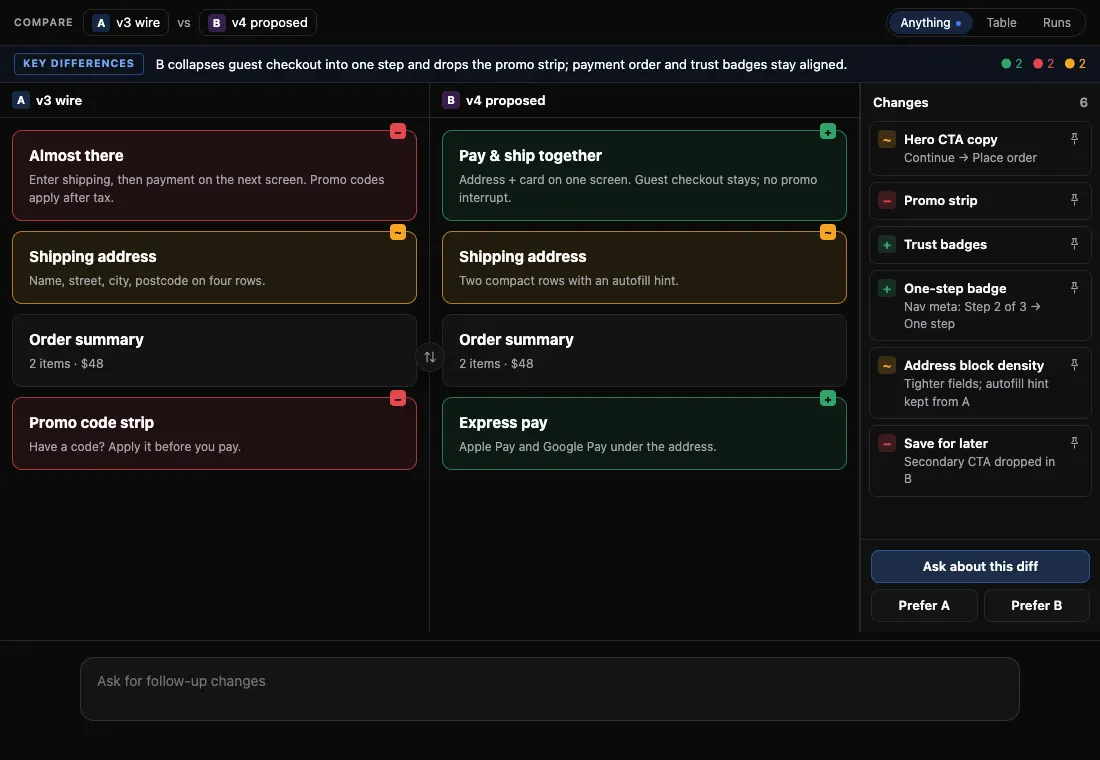
Task: Pin the Address block density change
Action: click(1074, 365)
